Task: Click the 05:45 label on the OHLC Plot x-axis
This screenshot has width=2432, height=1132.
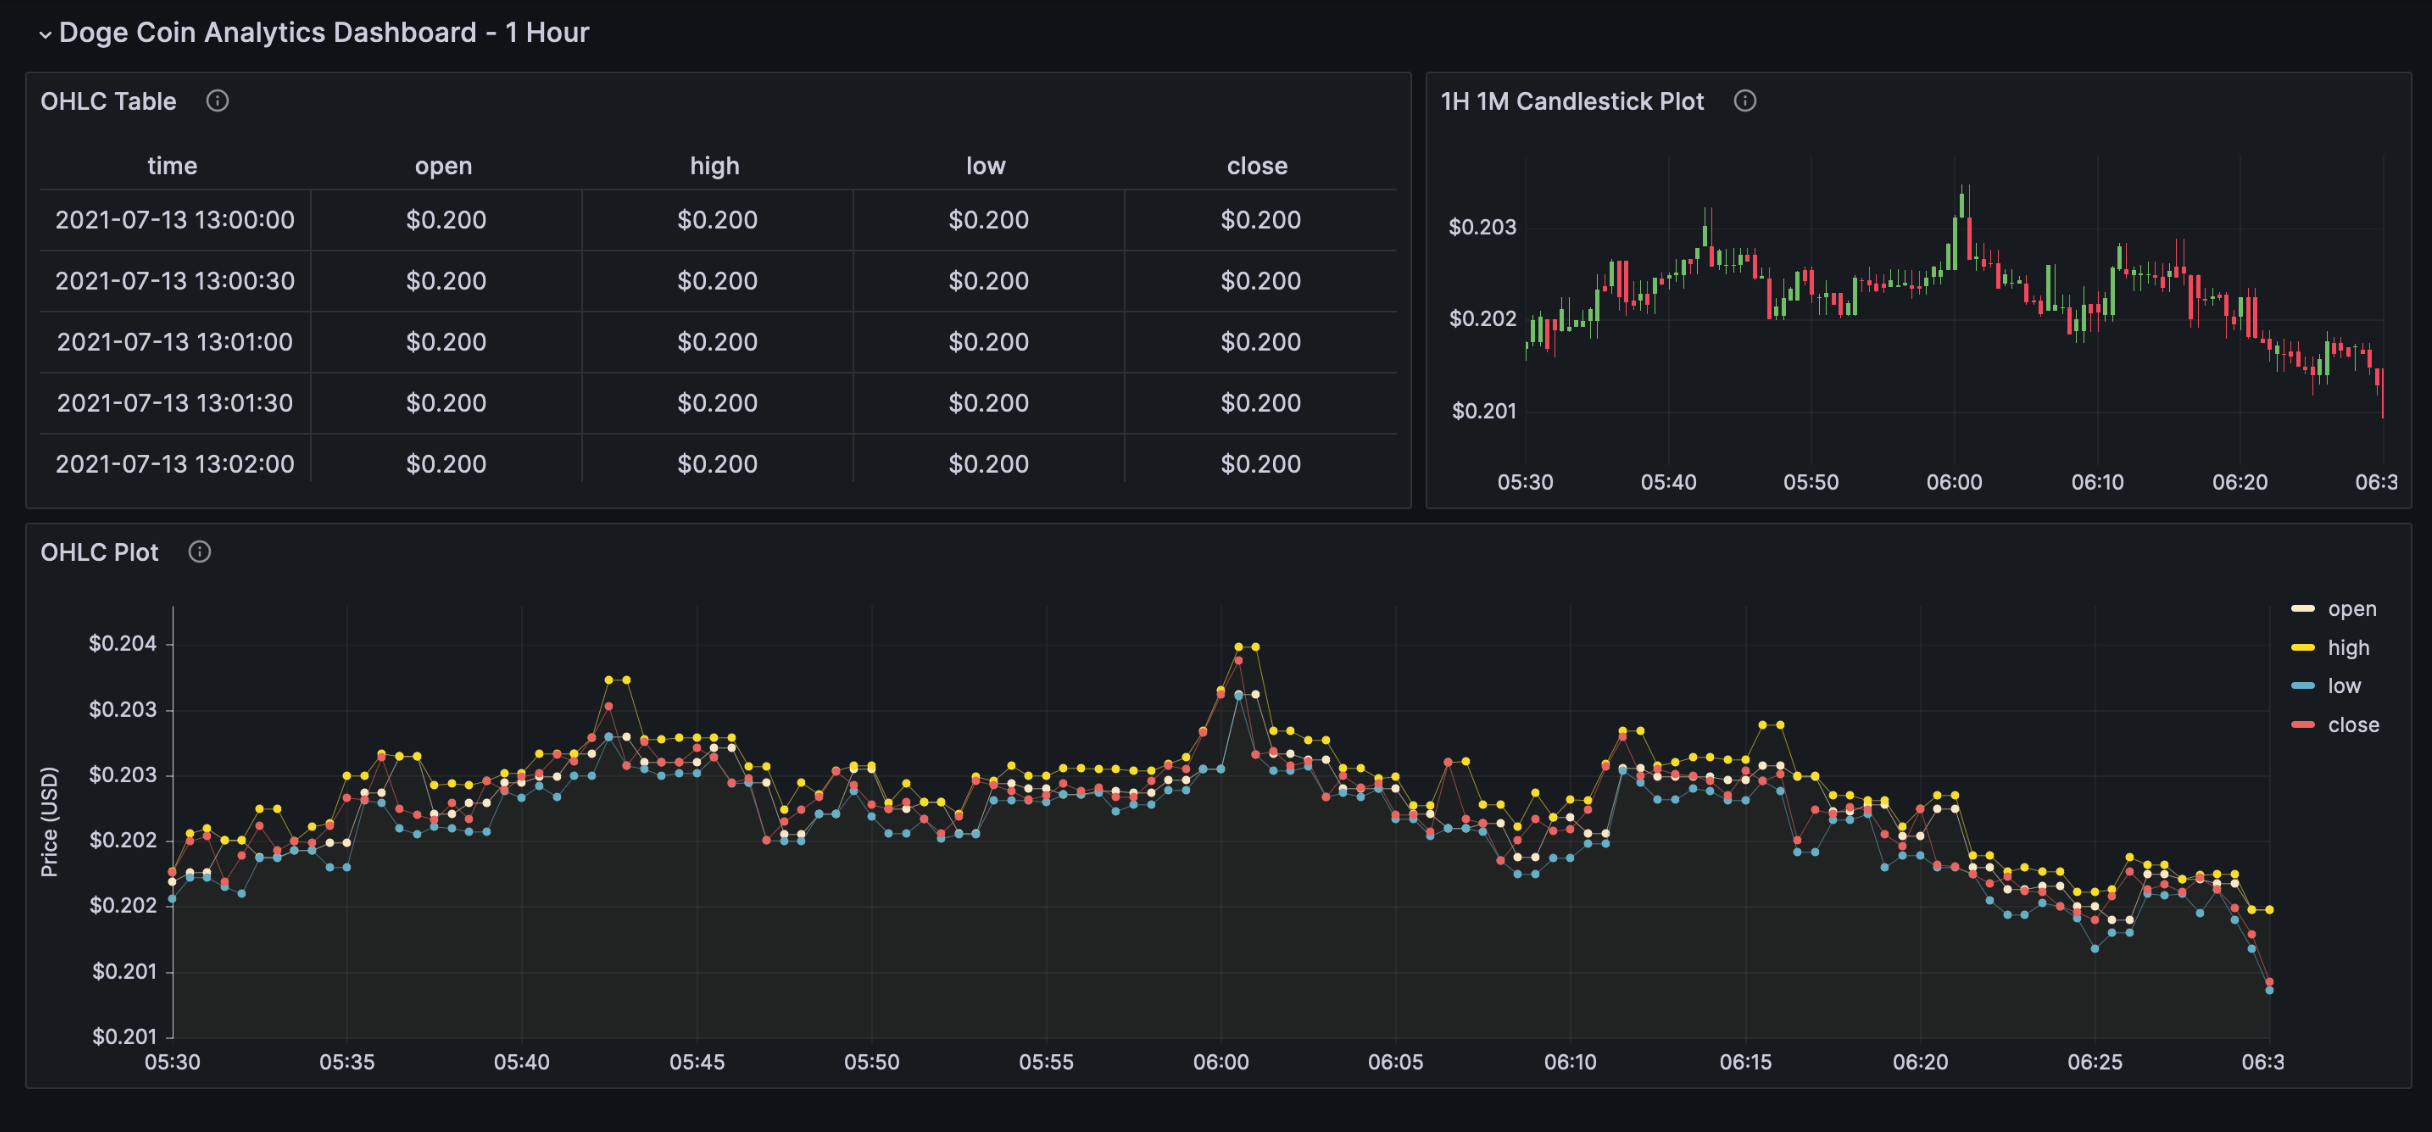Action: point(697,1062)
